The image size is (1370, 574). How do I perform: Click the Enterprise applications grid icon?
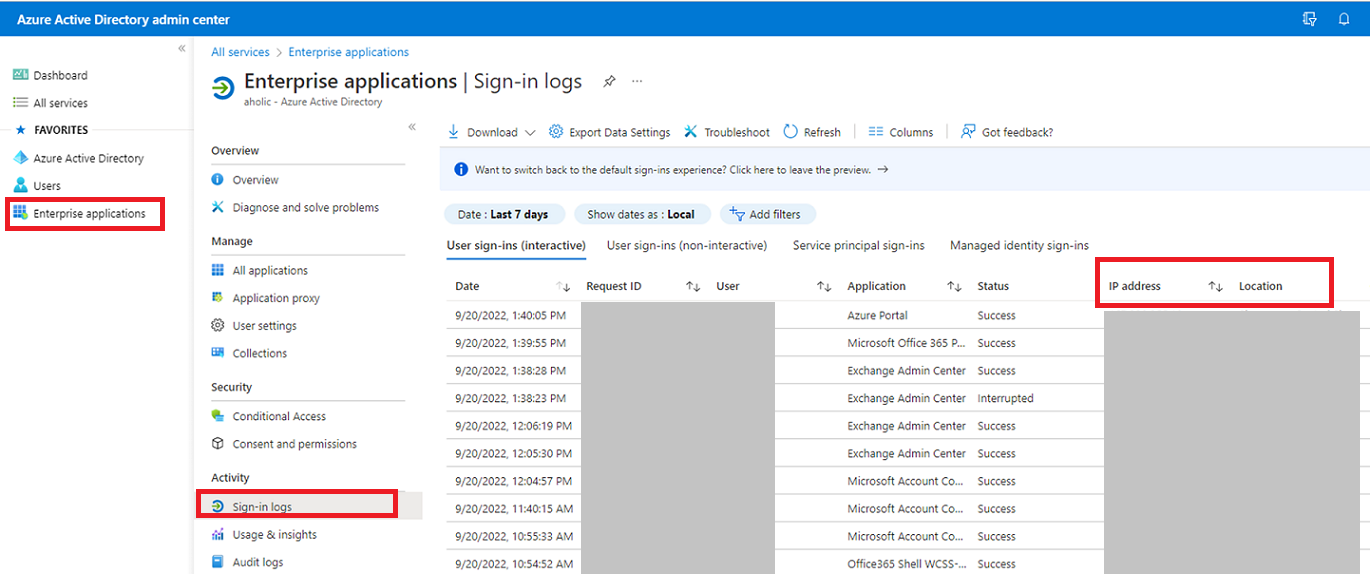(20, 213)
